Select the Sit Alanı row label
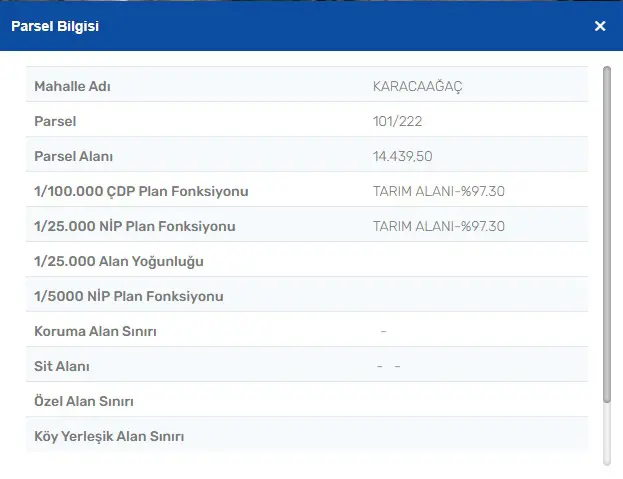Screen dimensions: 623x479 click(x=62, y=366)
